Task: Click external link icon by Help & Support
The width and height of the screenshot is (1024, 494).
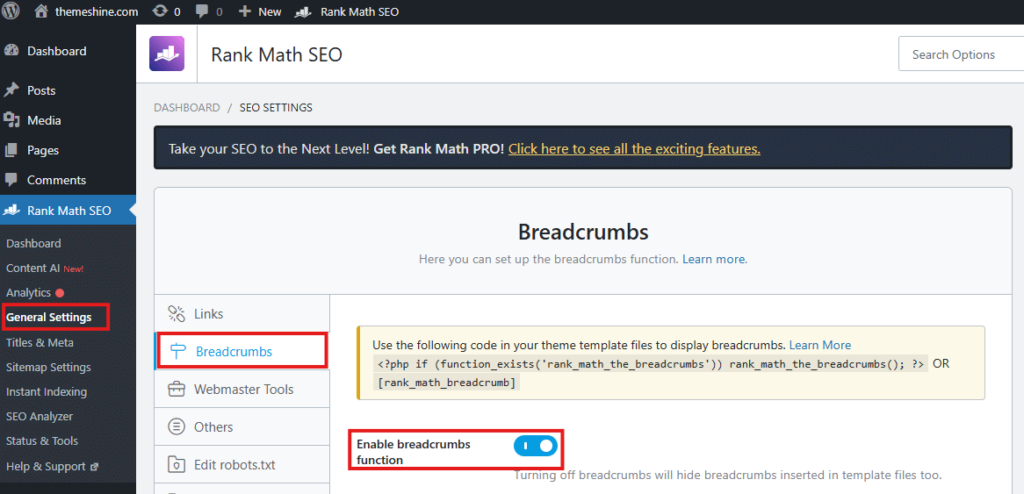Action: pos(94,467)
